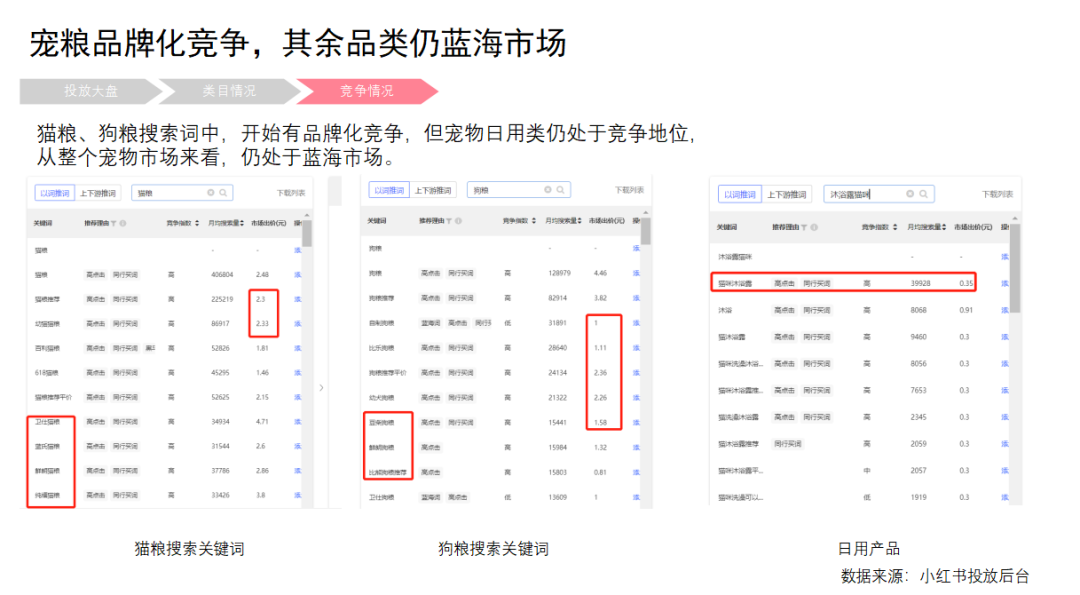
Task: Open 推荐理由 filter funnel in daily products panel
Action: (x=804, y=227)
